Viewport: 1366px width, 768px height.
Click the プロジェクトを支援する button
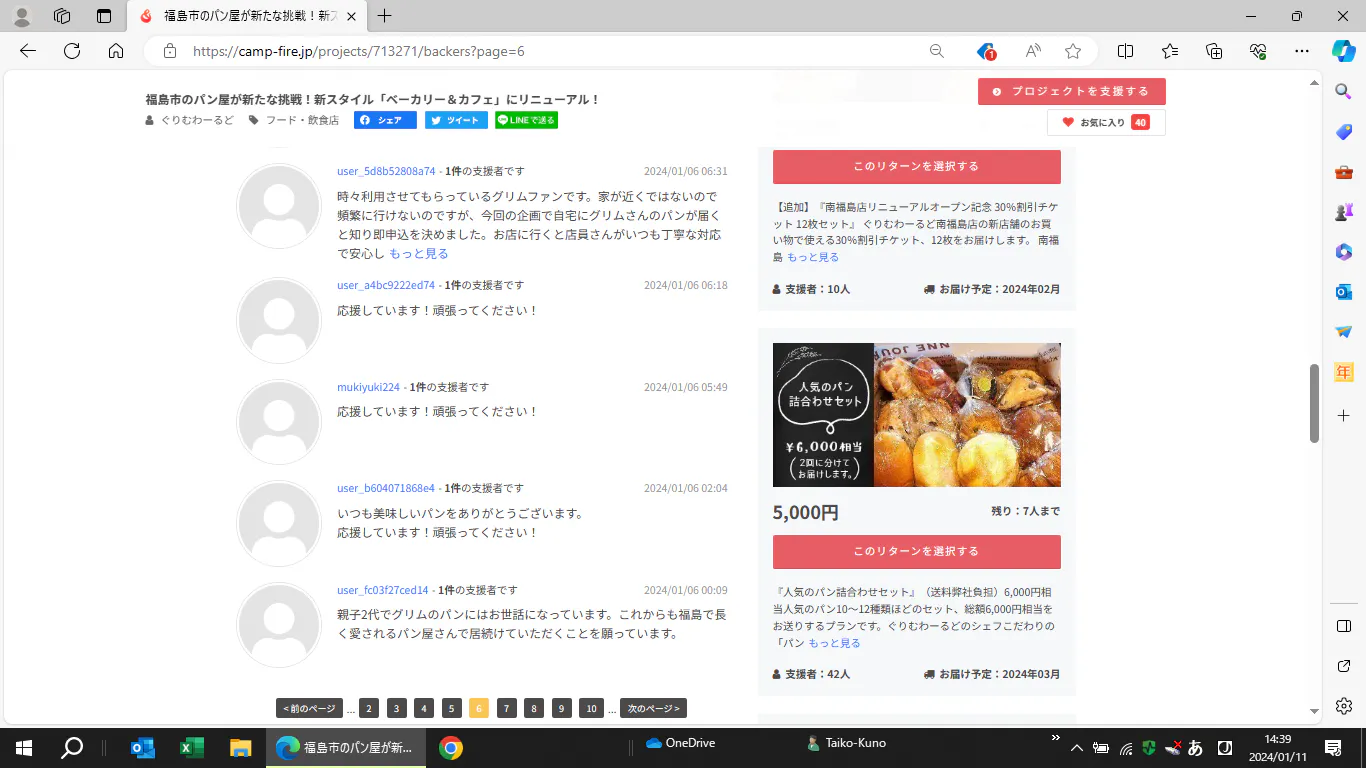(x=1071, y=91)
